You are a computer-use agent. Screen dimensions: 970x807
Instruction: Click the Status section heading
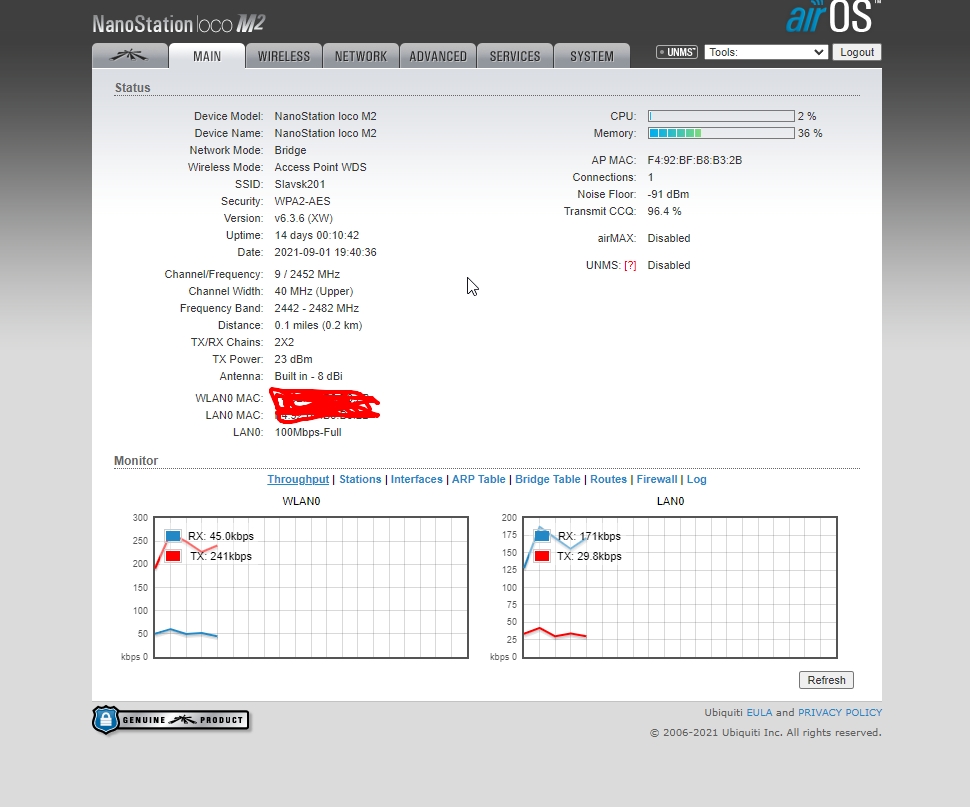point(132,88)
